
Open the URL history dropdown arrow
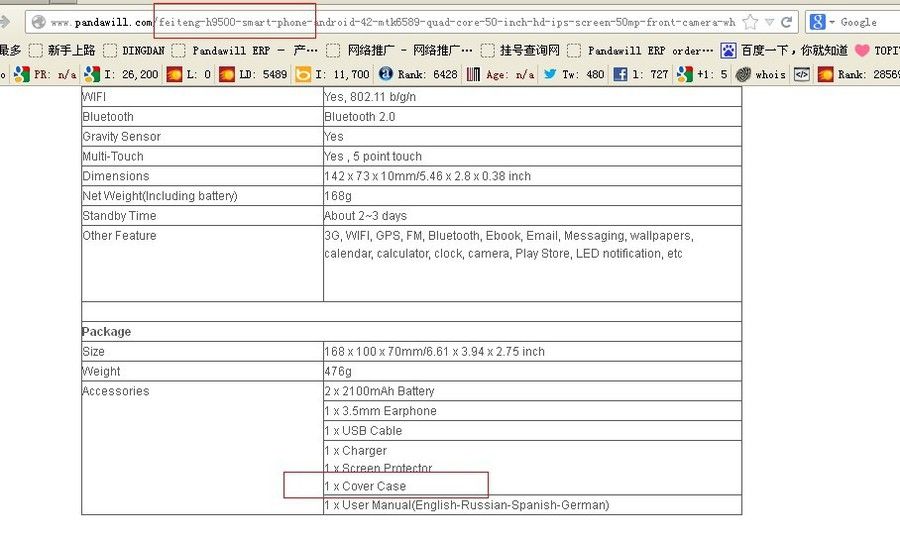(x=770, y=22)
